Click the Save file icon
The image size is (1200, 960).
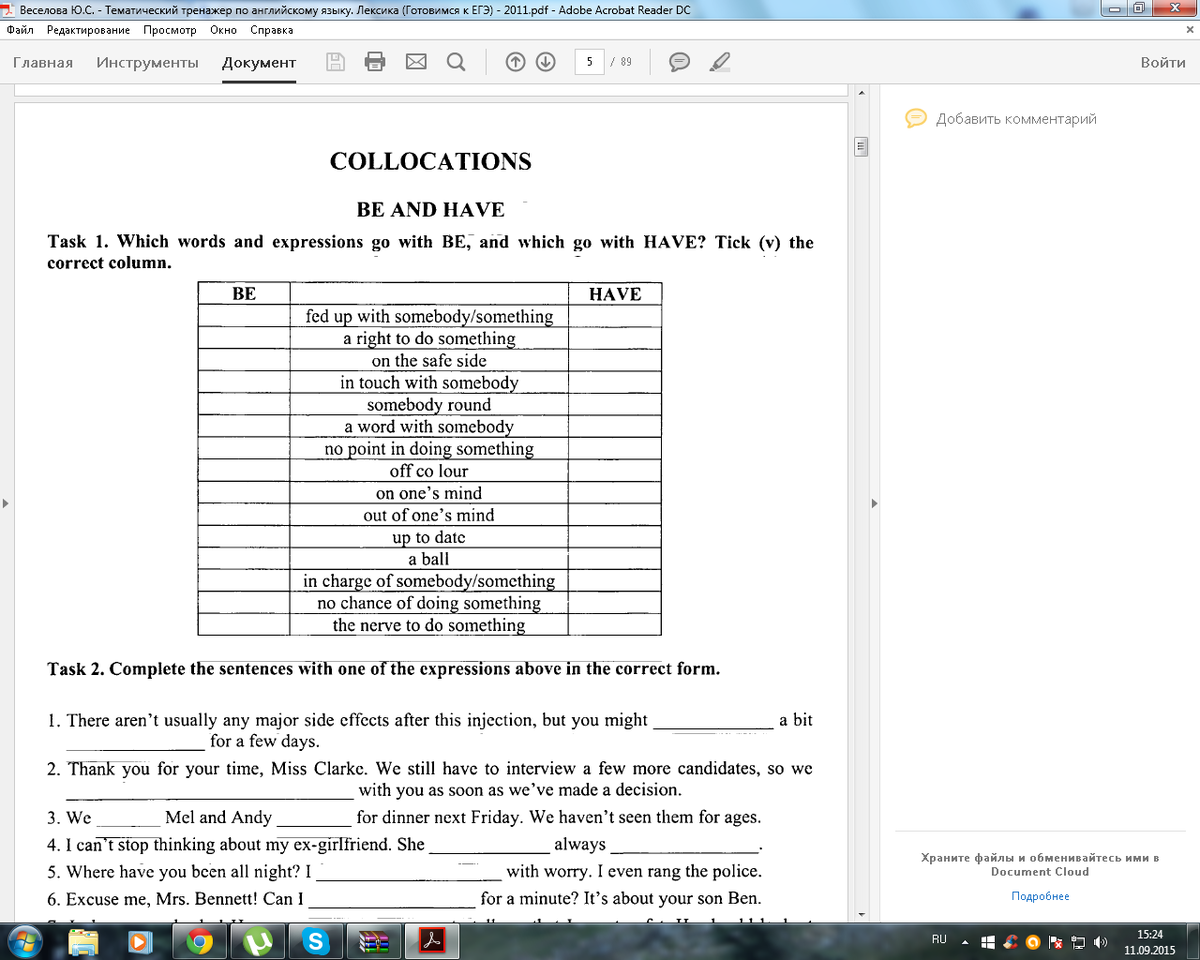tap(337, 62)
